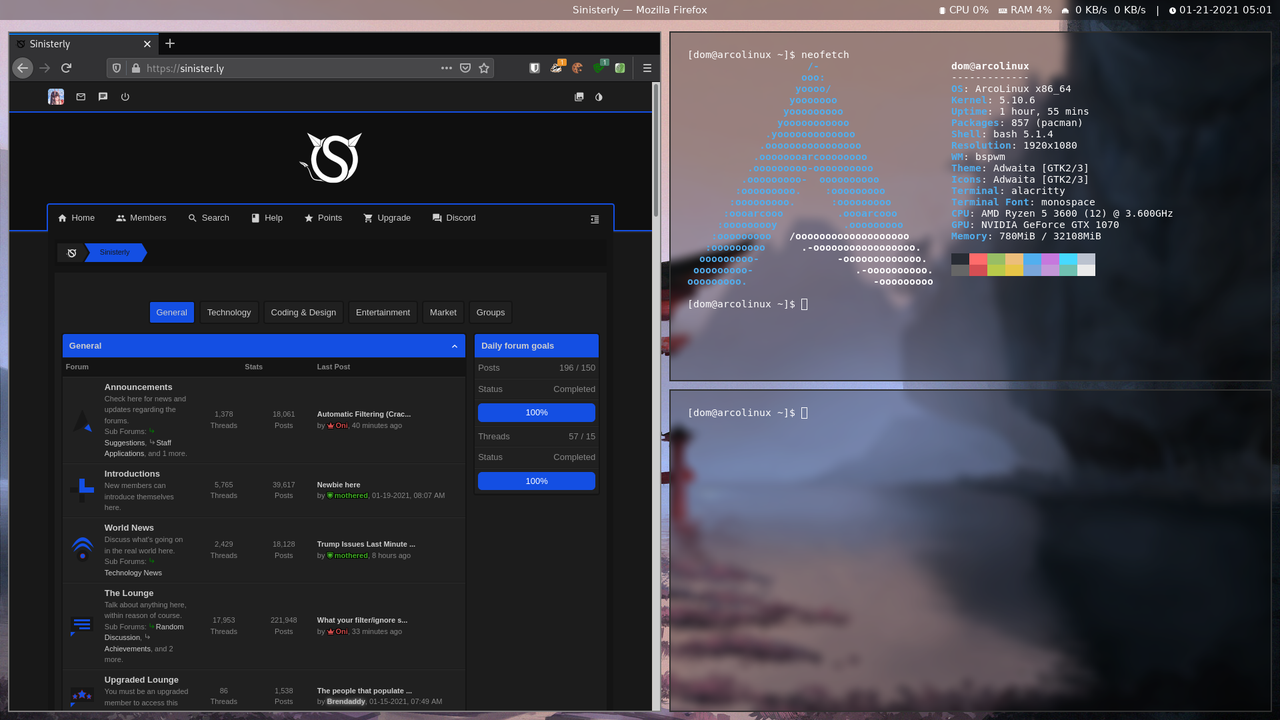Open the World News forum
1280x720 pixels.
point(129,528)
